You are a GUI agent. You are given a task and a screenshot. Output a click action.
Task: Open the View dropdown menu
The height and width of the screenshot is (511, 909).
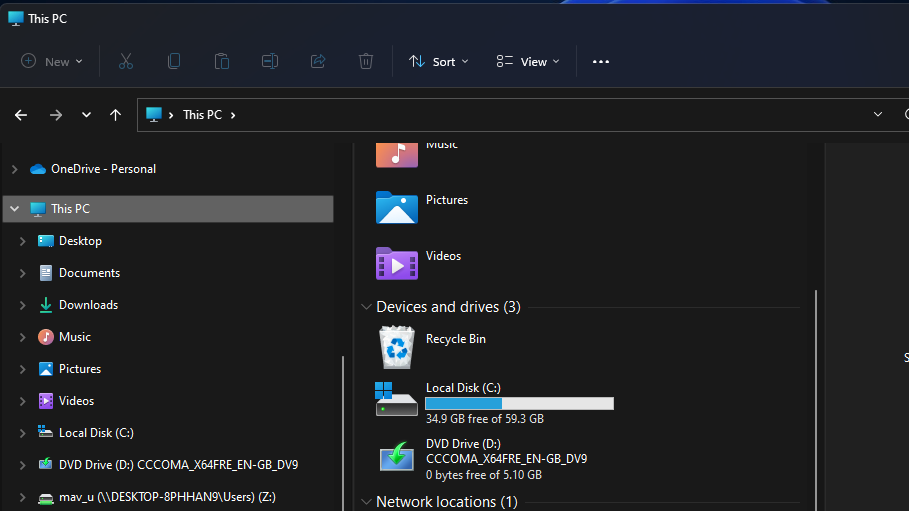tap(528, 61)
